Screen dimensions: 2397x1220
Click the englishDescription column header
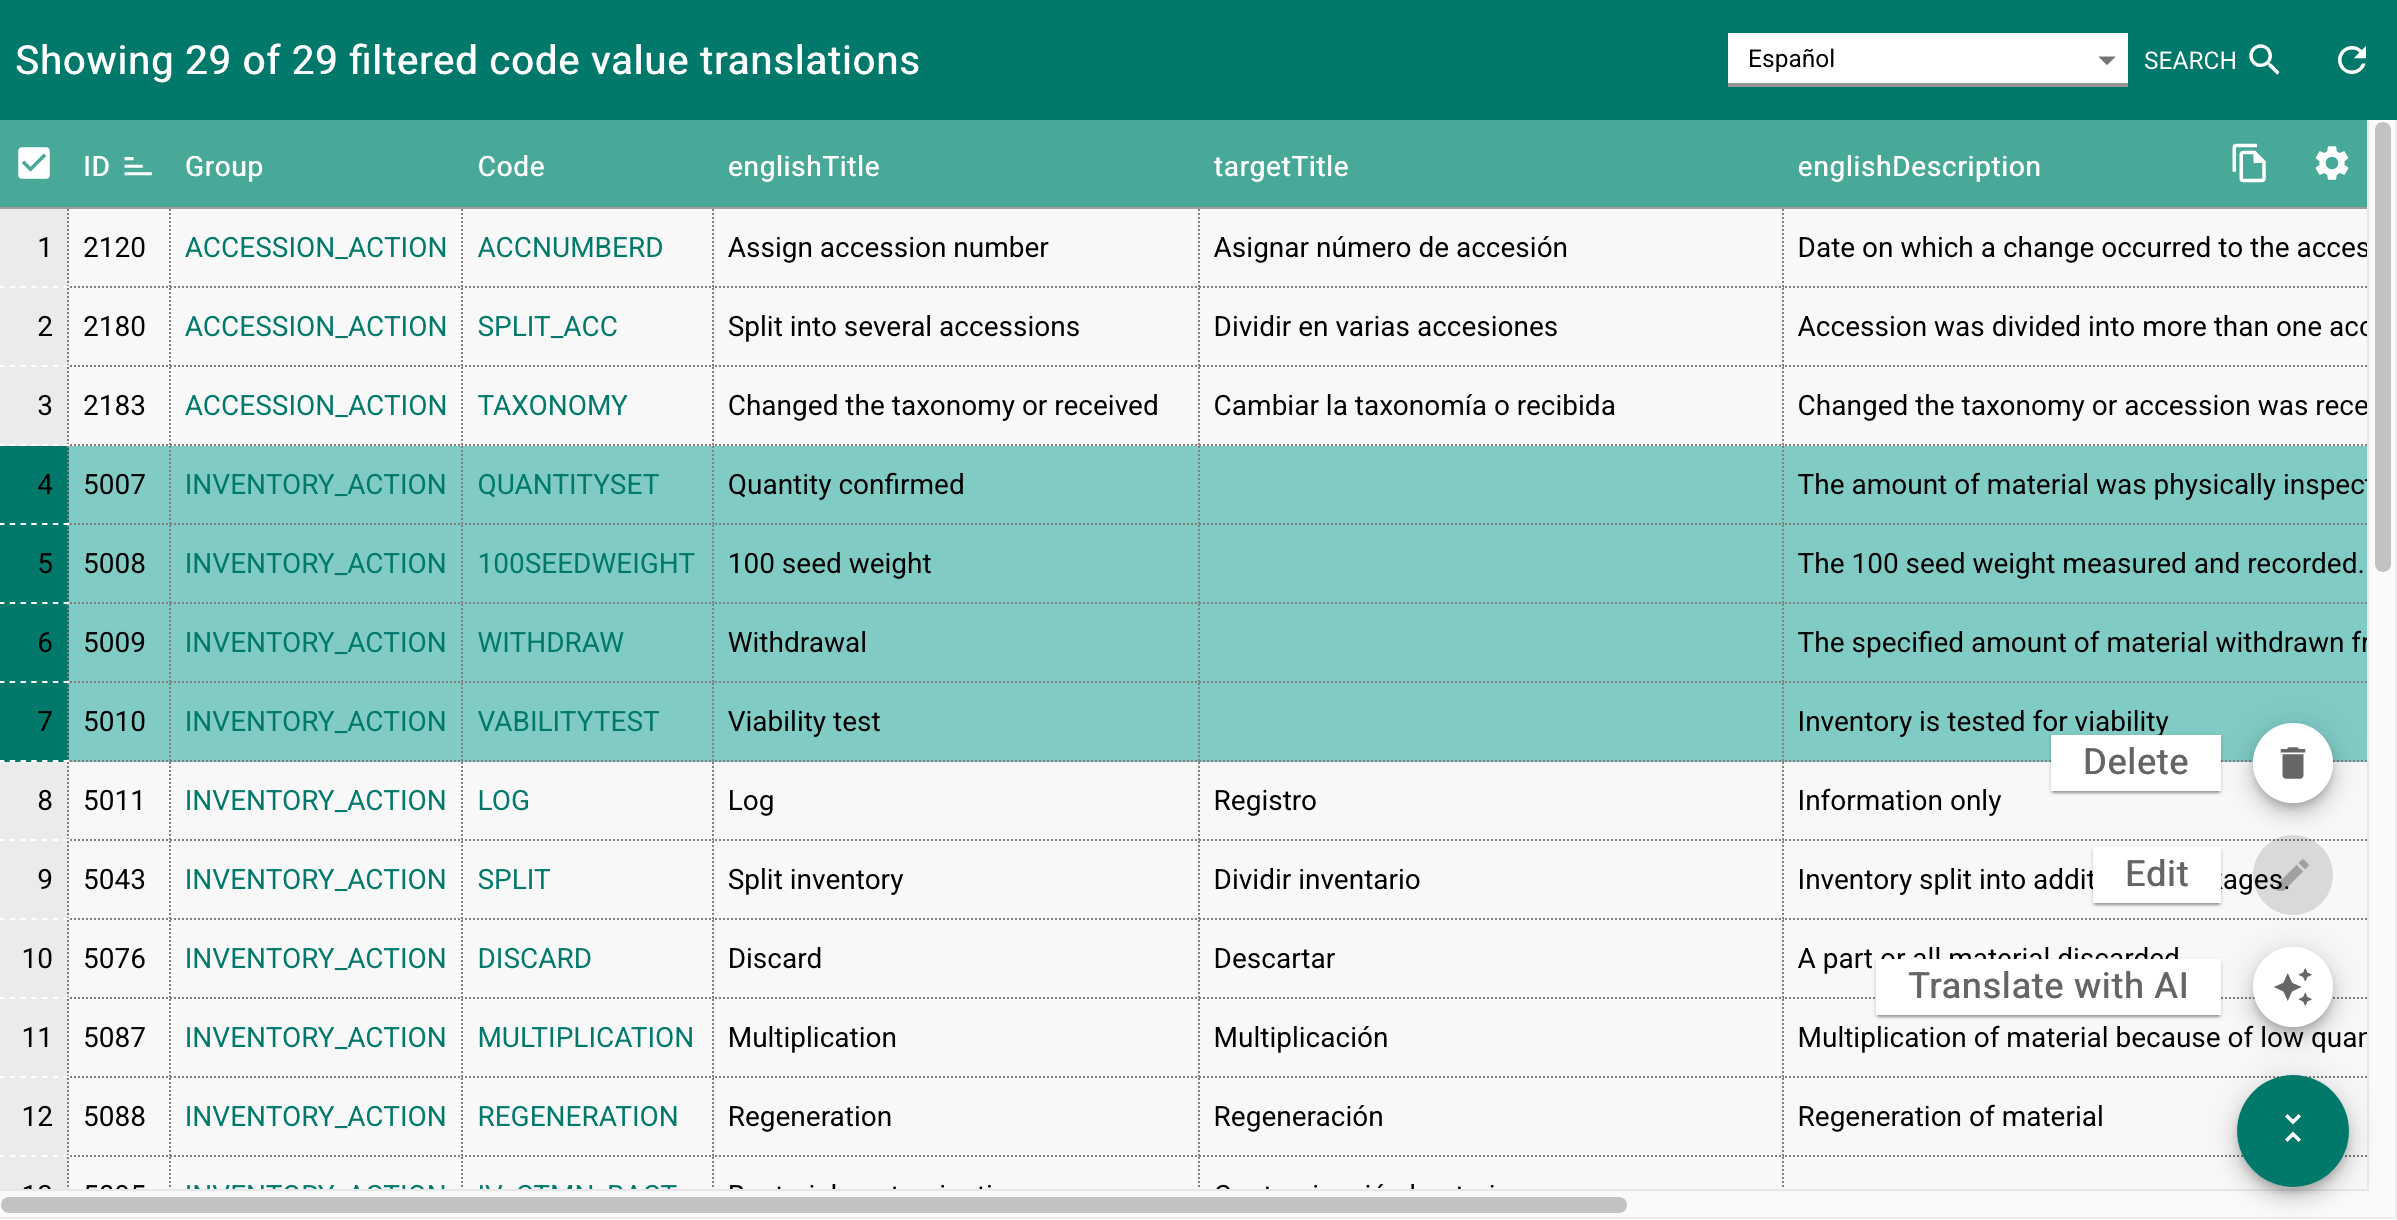(x=1919, y=166)
